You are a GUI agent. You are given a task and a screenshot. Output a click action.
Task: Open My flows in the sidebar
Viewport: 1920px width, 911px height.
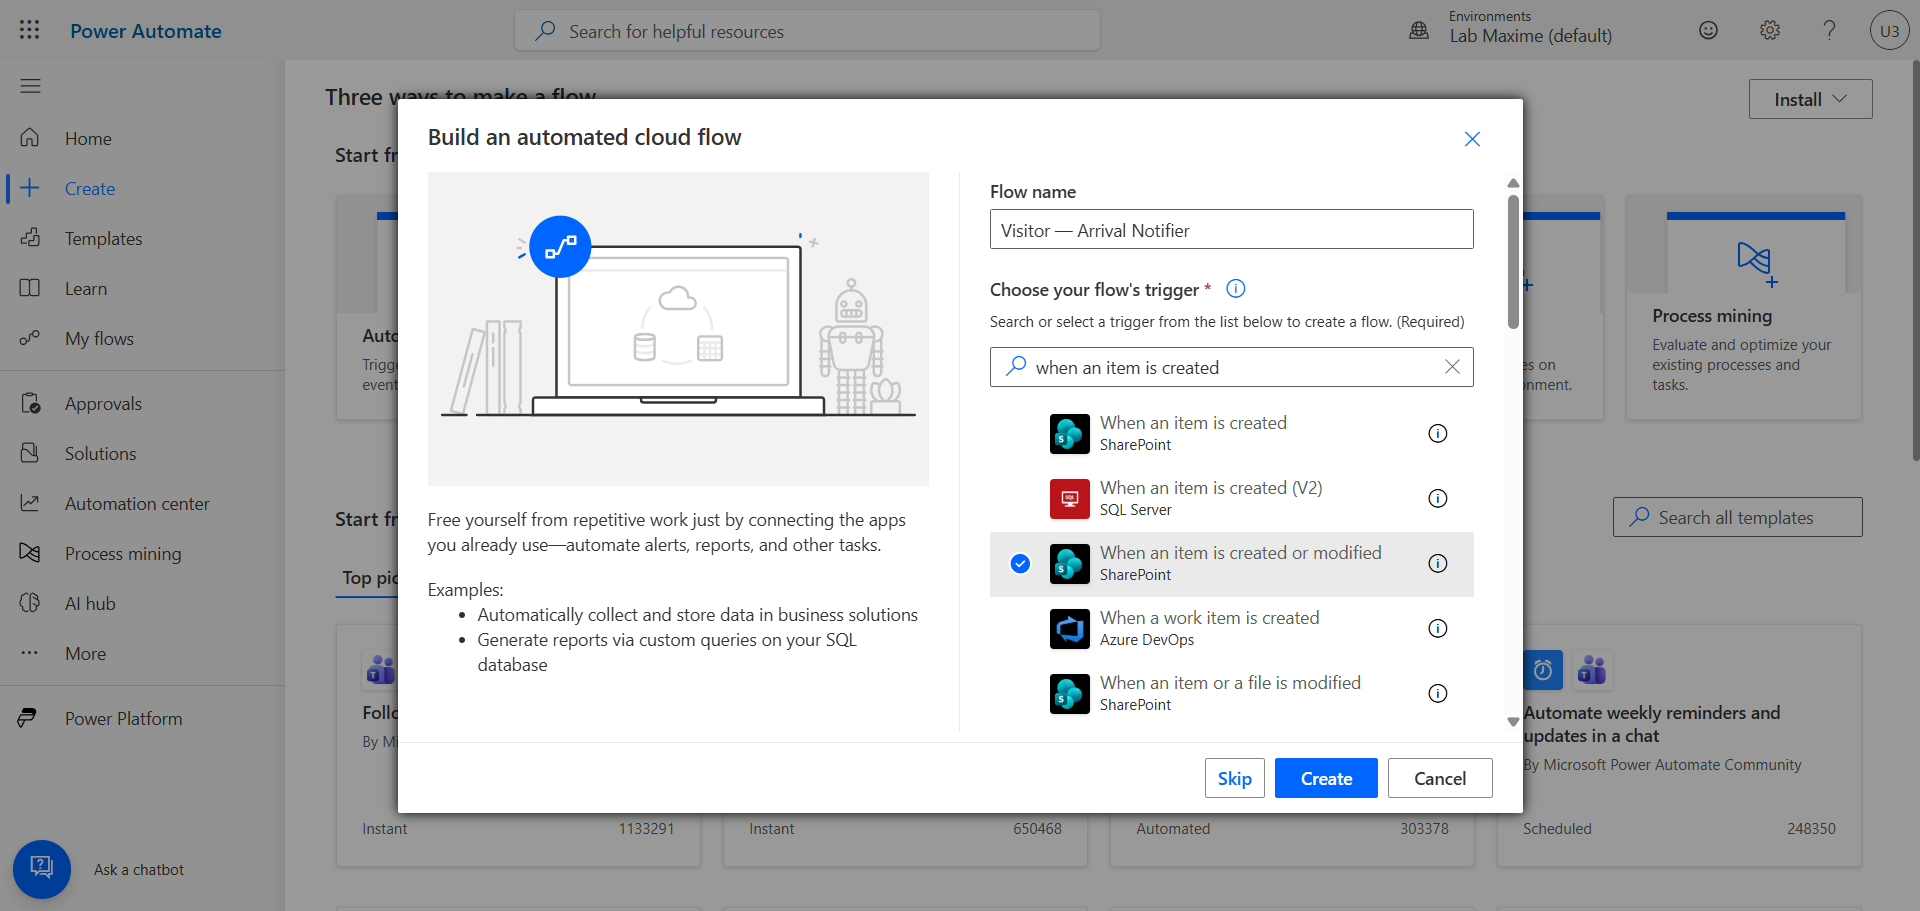pos(142,338)
